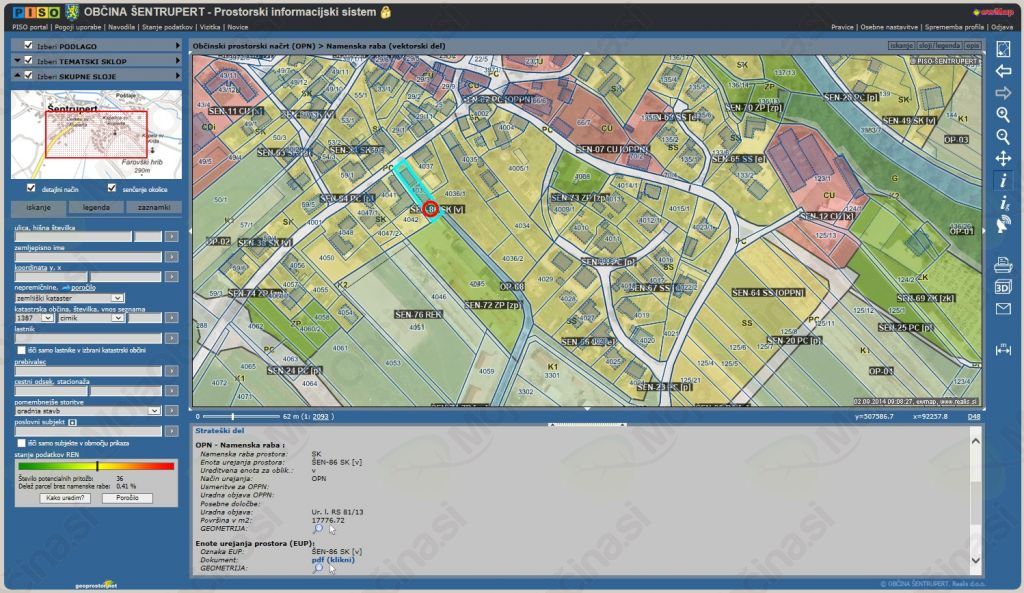1024x593 pixels.
Task: Open the print map tool
Action: [x=1003, y=265]
